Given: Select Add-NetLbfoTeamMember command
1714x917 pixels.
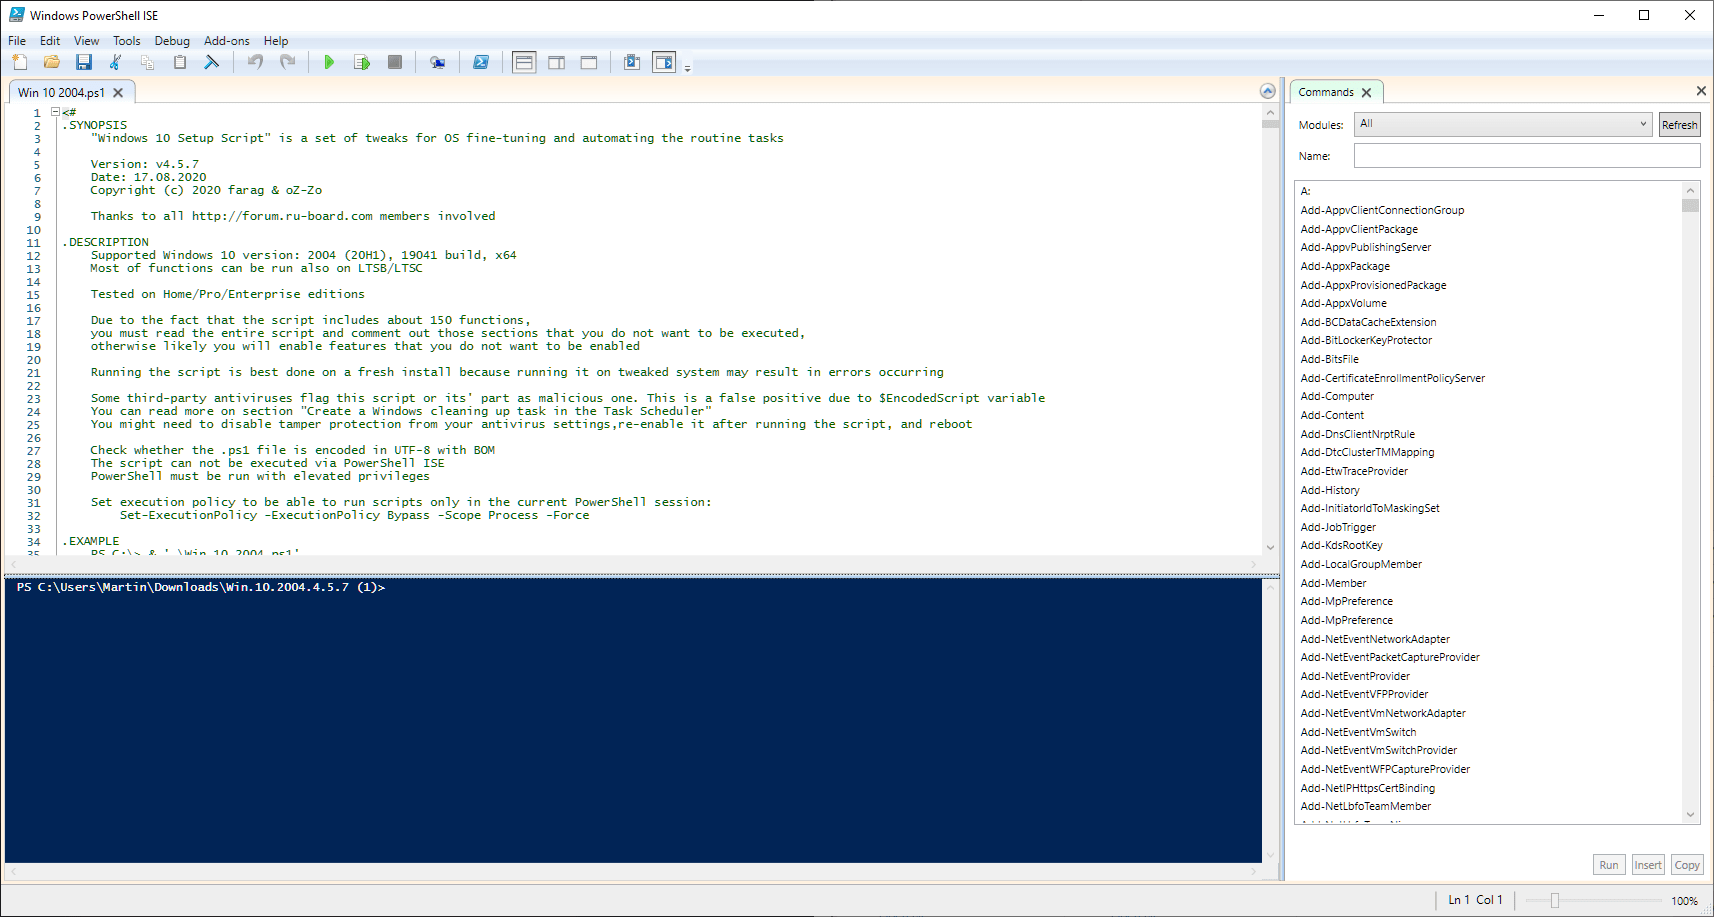Looking at the screenshot, I should [1365, 806].
